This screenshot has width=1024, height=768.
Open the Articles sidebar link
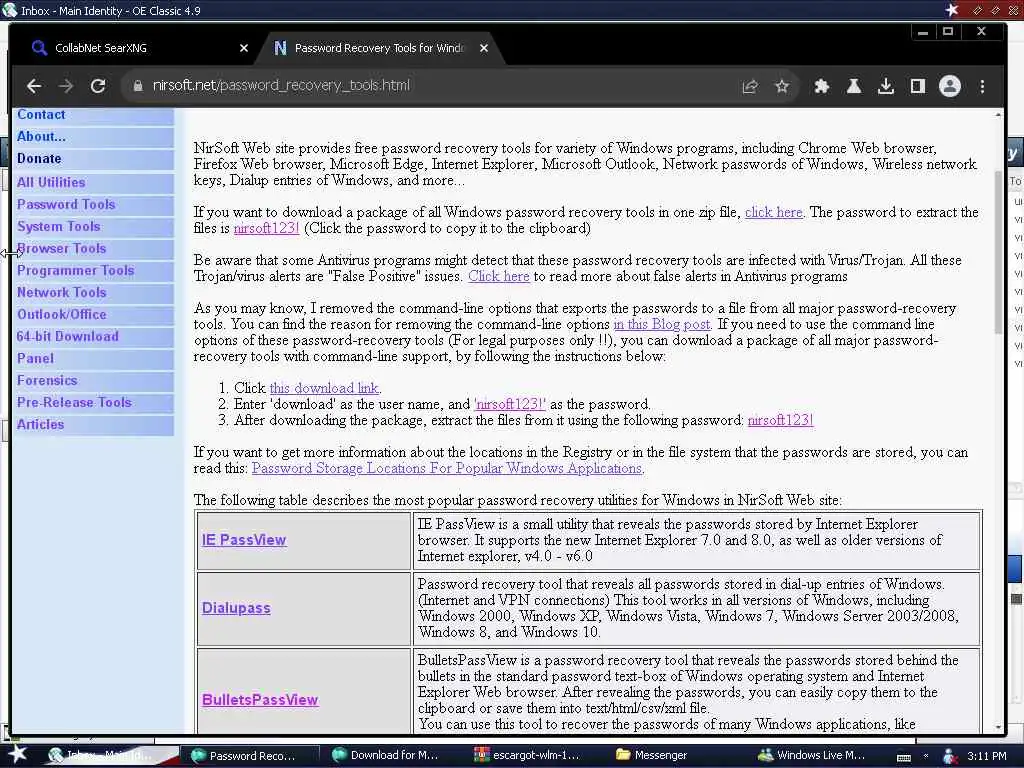click(x=40, y=424)
